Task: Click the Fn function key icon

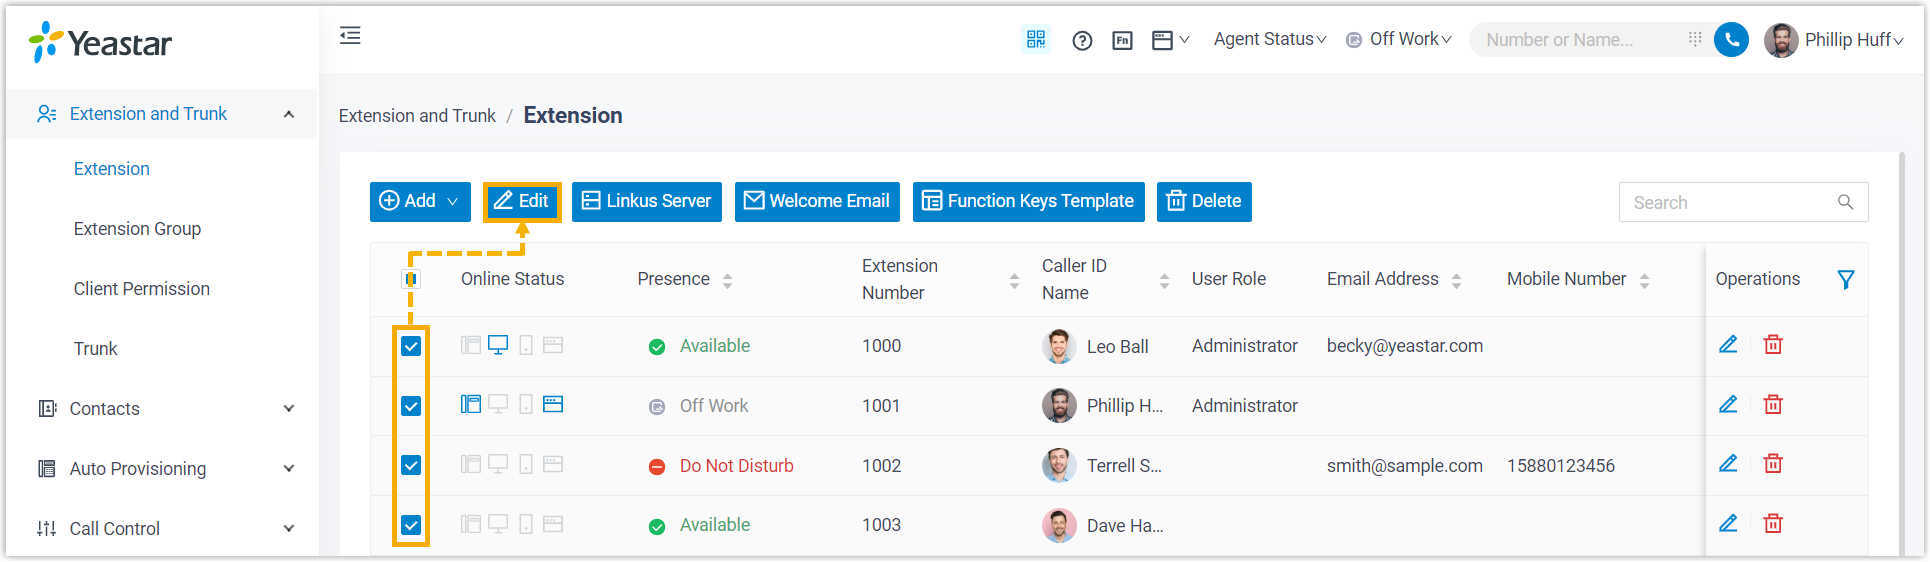Action: coord(1122,41)
